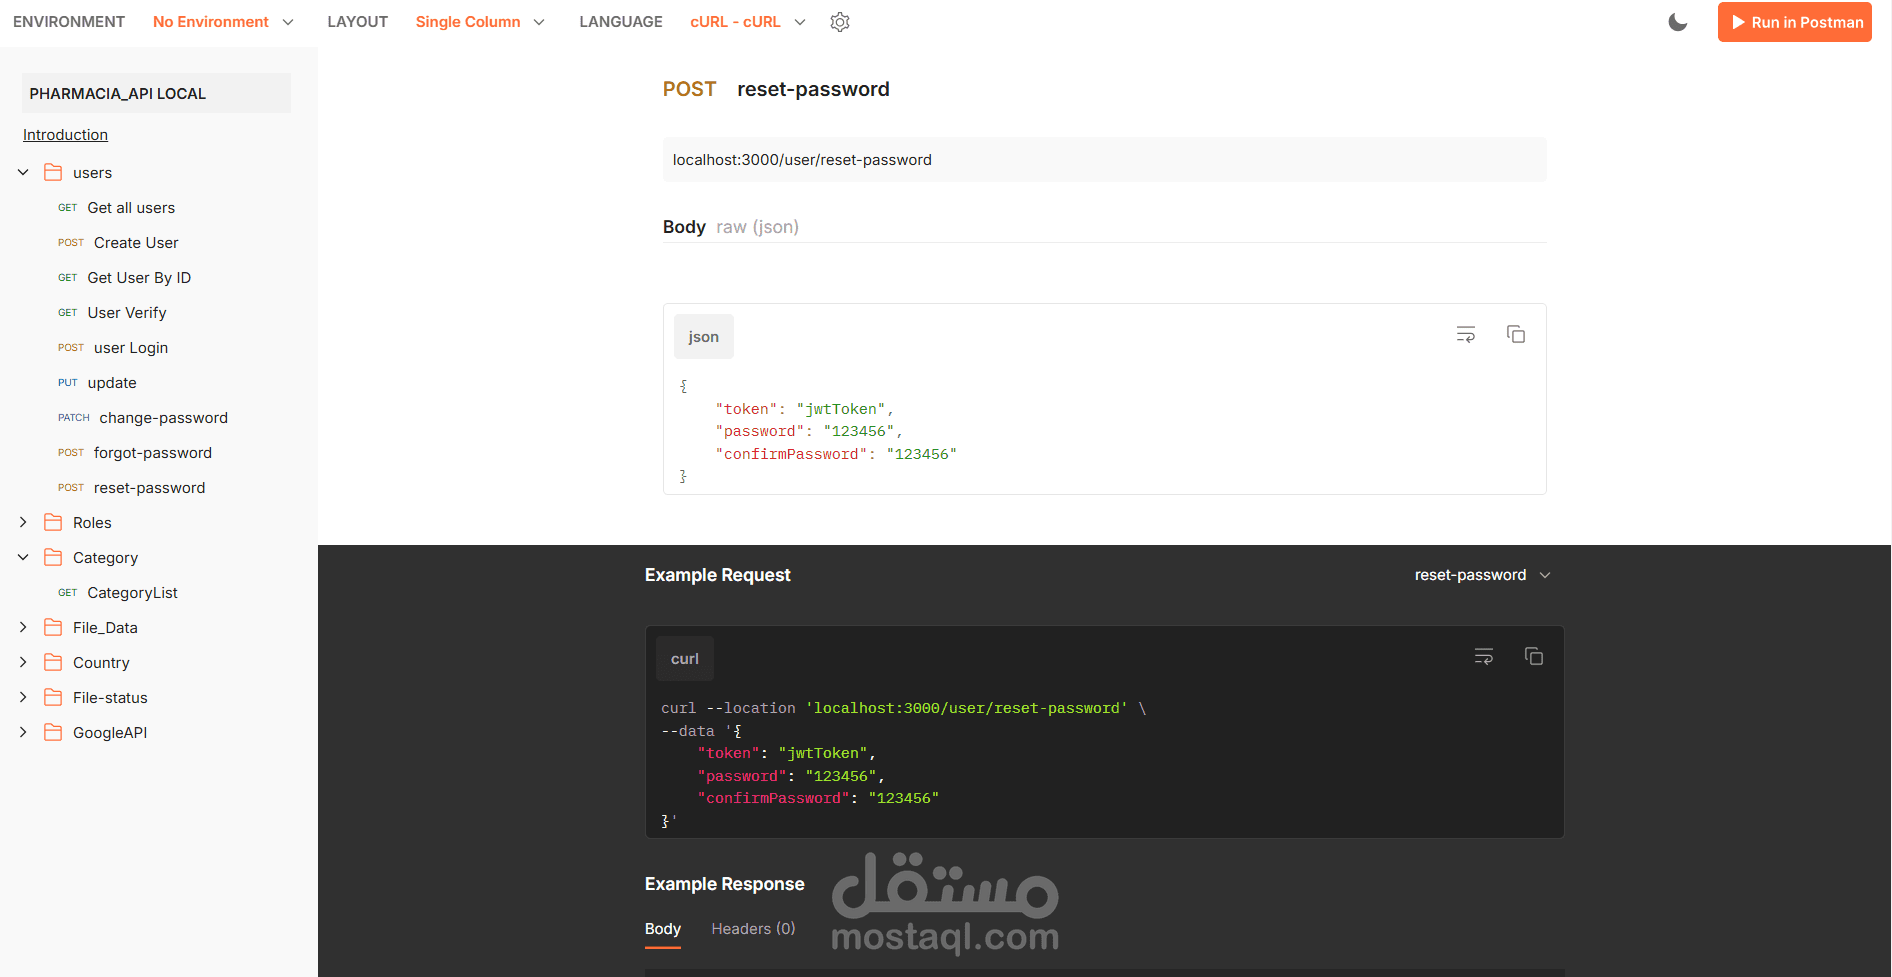Image resolution: width=1892 pixels, height=977 pixels.
Task: Collapse the users folder chevron
Action: coord(23,172)
